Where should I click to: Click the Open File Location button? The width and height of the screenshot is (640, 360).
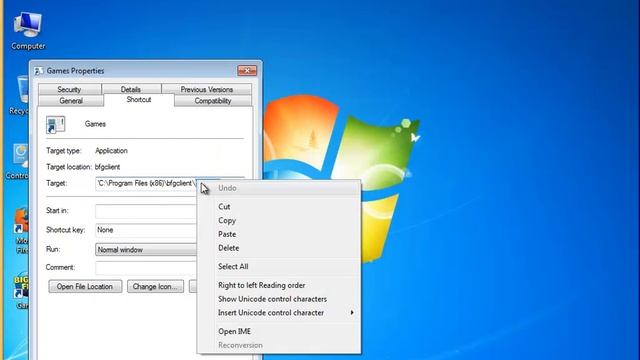[x=85, y=287]
